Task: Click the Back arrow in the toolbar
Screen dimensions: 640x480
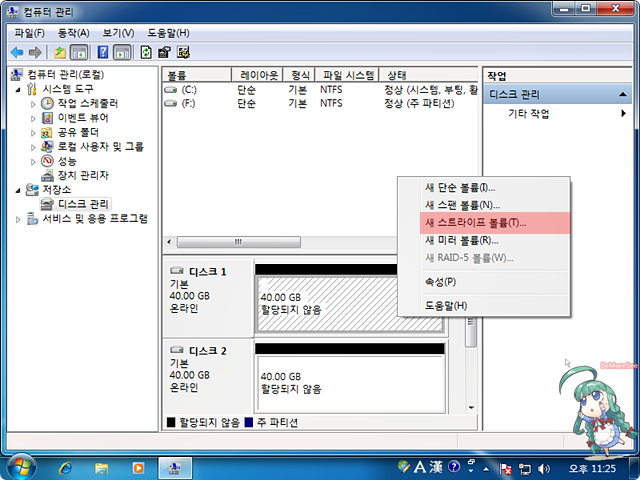Action: pos(16,52)
